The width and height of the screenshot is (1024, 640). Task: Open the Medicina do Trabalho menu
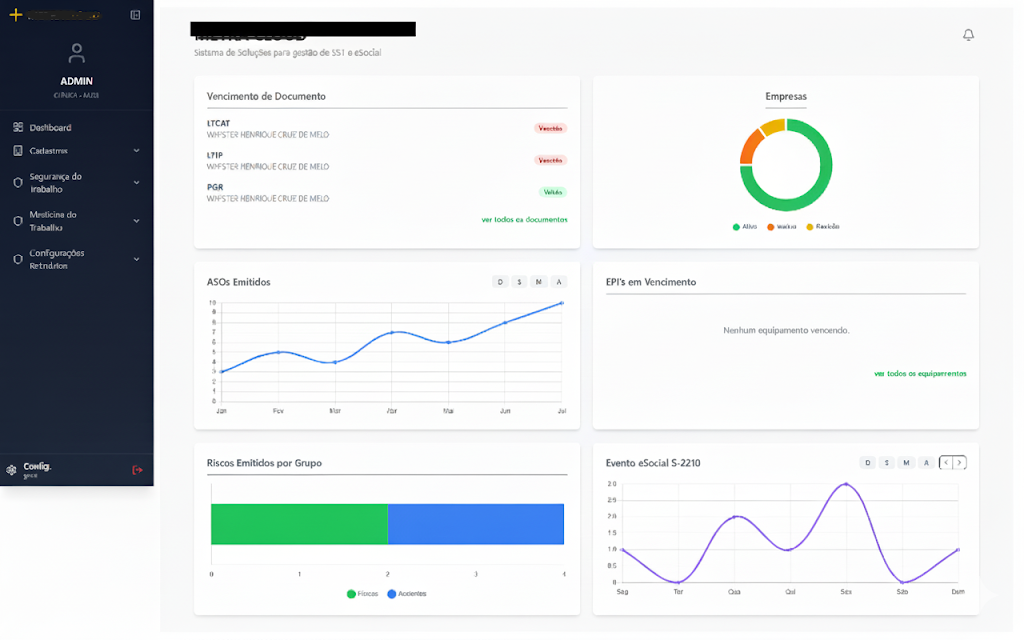point(53,221)
